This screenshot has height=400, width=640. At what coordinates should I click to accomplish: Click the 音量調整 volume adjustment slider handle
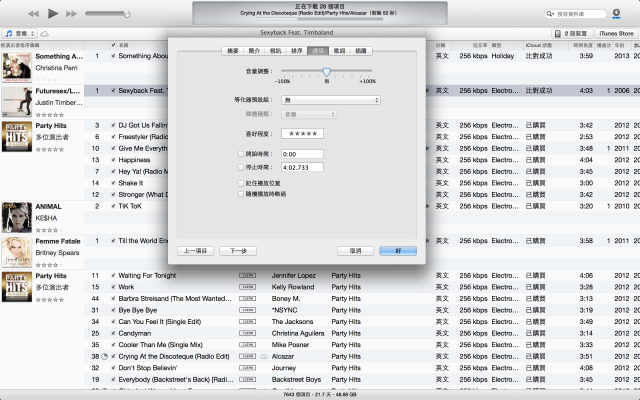(327, 72)
